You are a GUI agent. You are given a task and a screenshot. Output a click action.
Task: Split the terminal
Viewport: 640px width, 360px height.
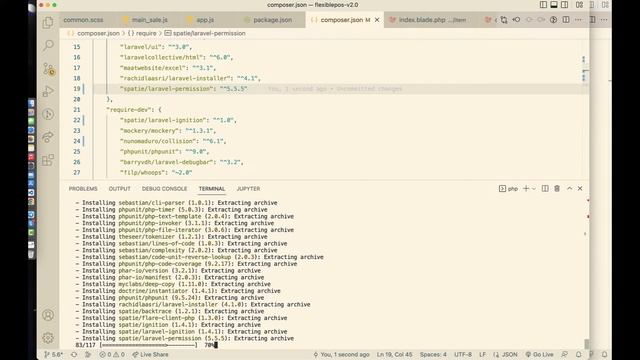pyautogui.click(x=545, y=189)
